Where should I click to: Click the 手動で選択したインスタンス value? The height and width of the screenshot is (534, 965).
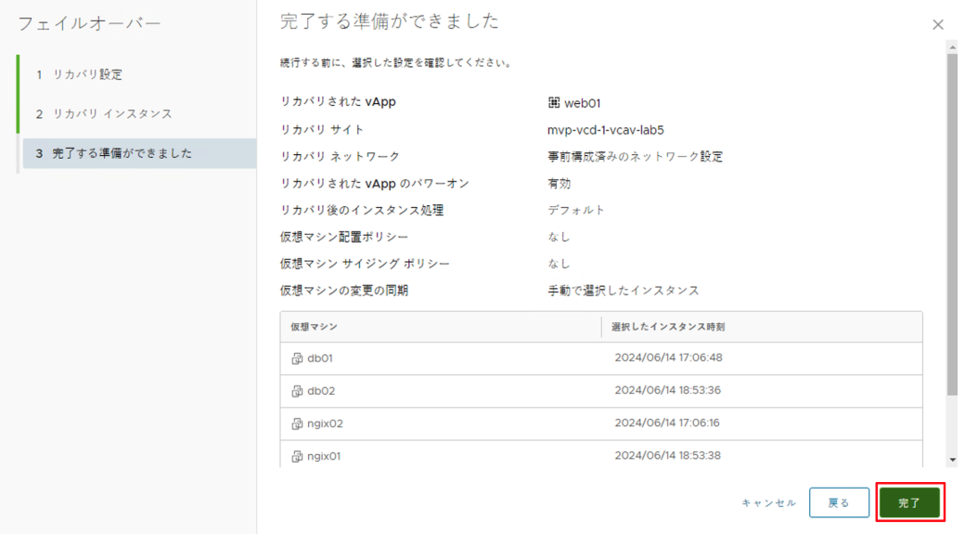click(623, 290)
